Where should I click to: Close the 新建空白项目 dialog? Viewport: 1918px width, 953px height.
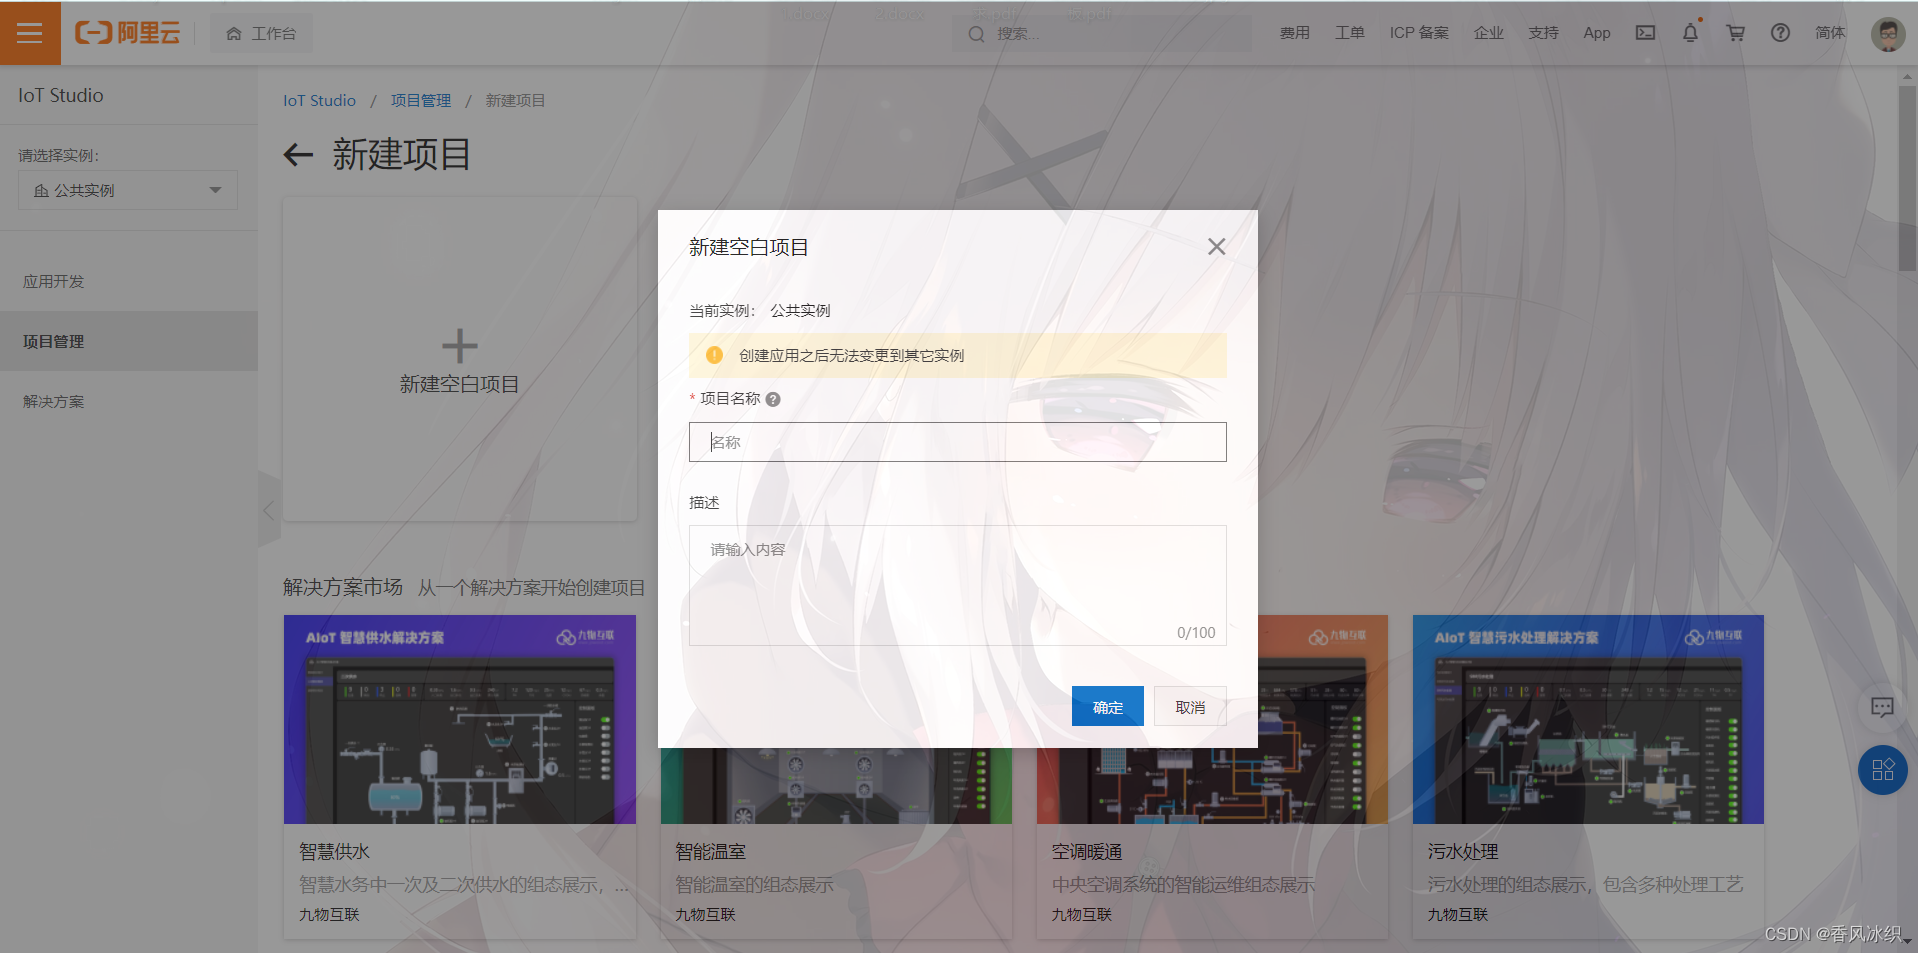coord(1216,246)
